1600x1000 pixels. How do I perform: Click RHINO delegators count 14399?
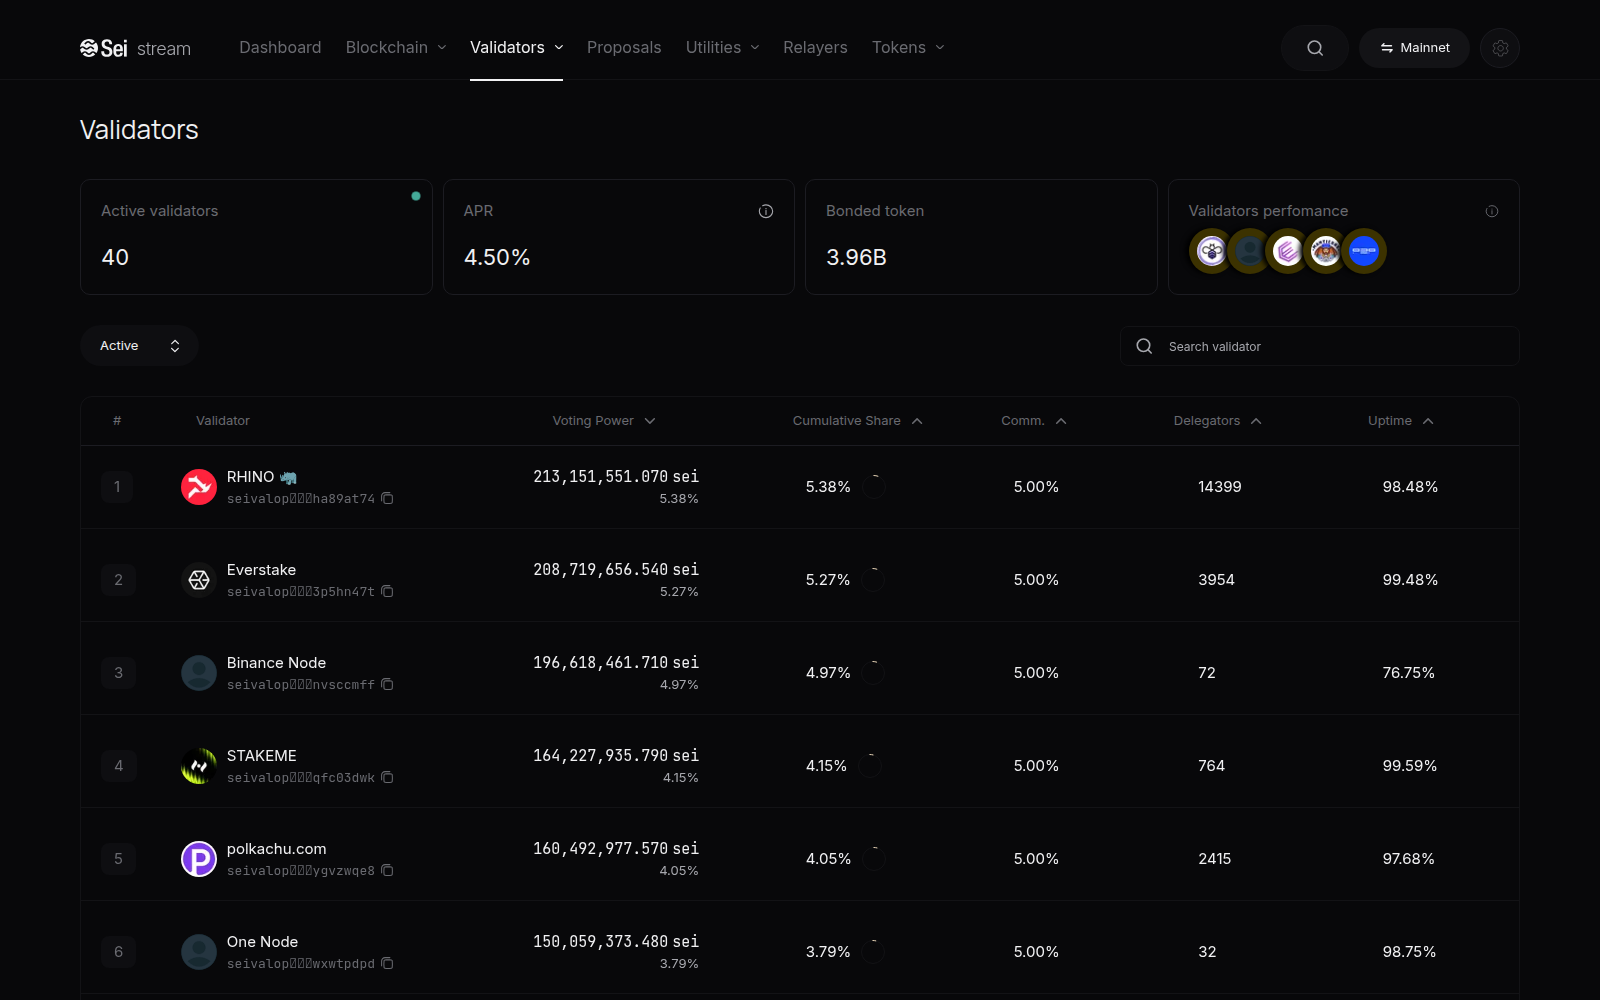1220,487
